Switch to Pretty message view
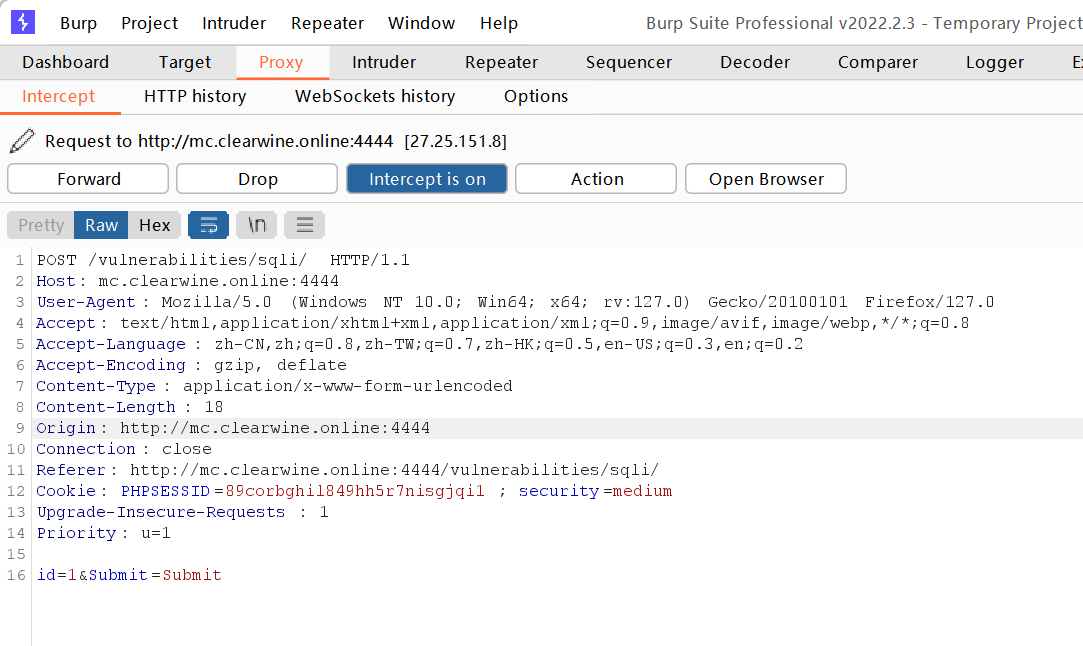 coord(41,225)
